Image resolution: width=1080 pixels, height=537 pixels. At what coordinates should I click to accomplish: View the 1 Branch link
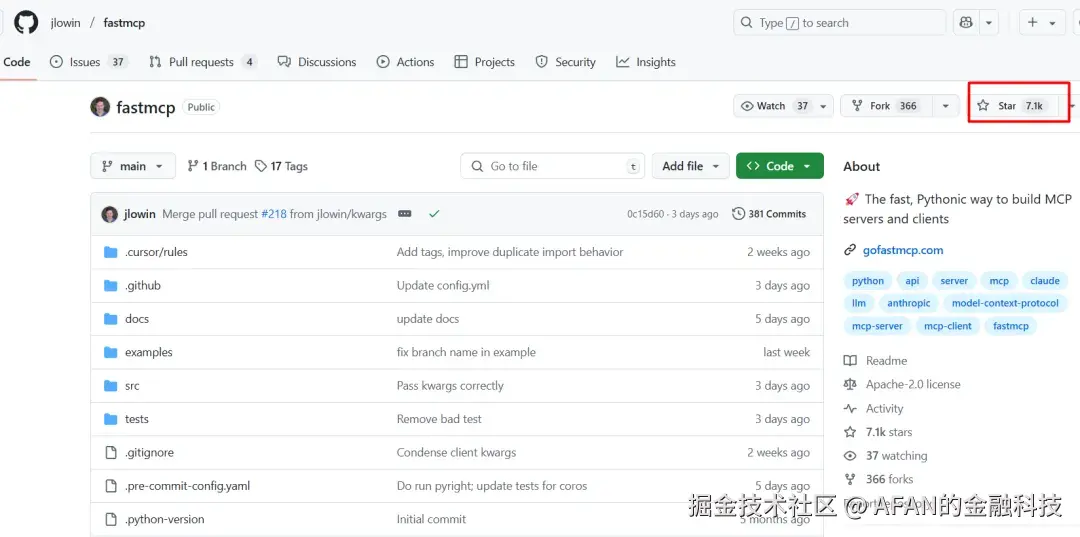coord(217,166)
